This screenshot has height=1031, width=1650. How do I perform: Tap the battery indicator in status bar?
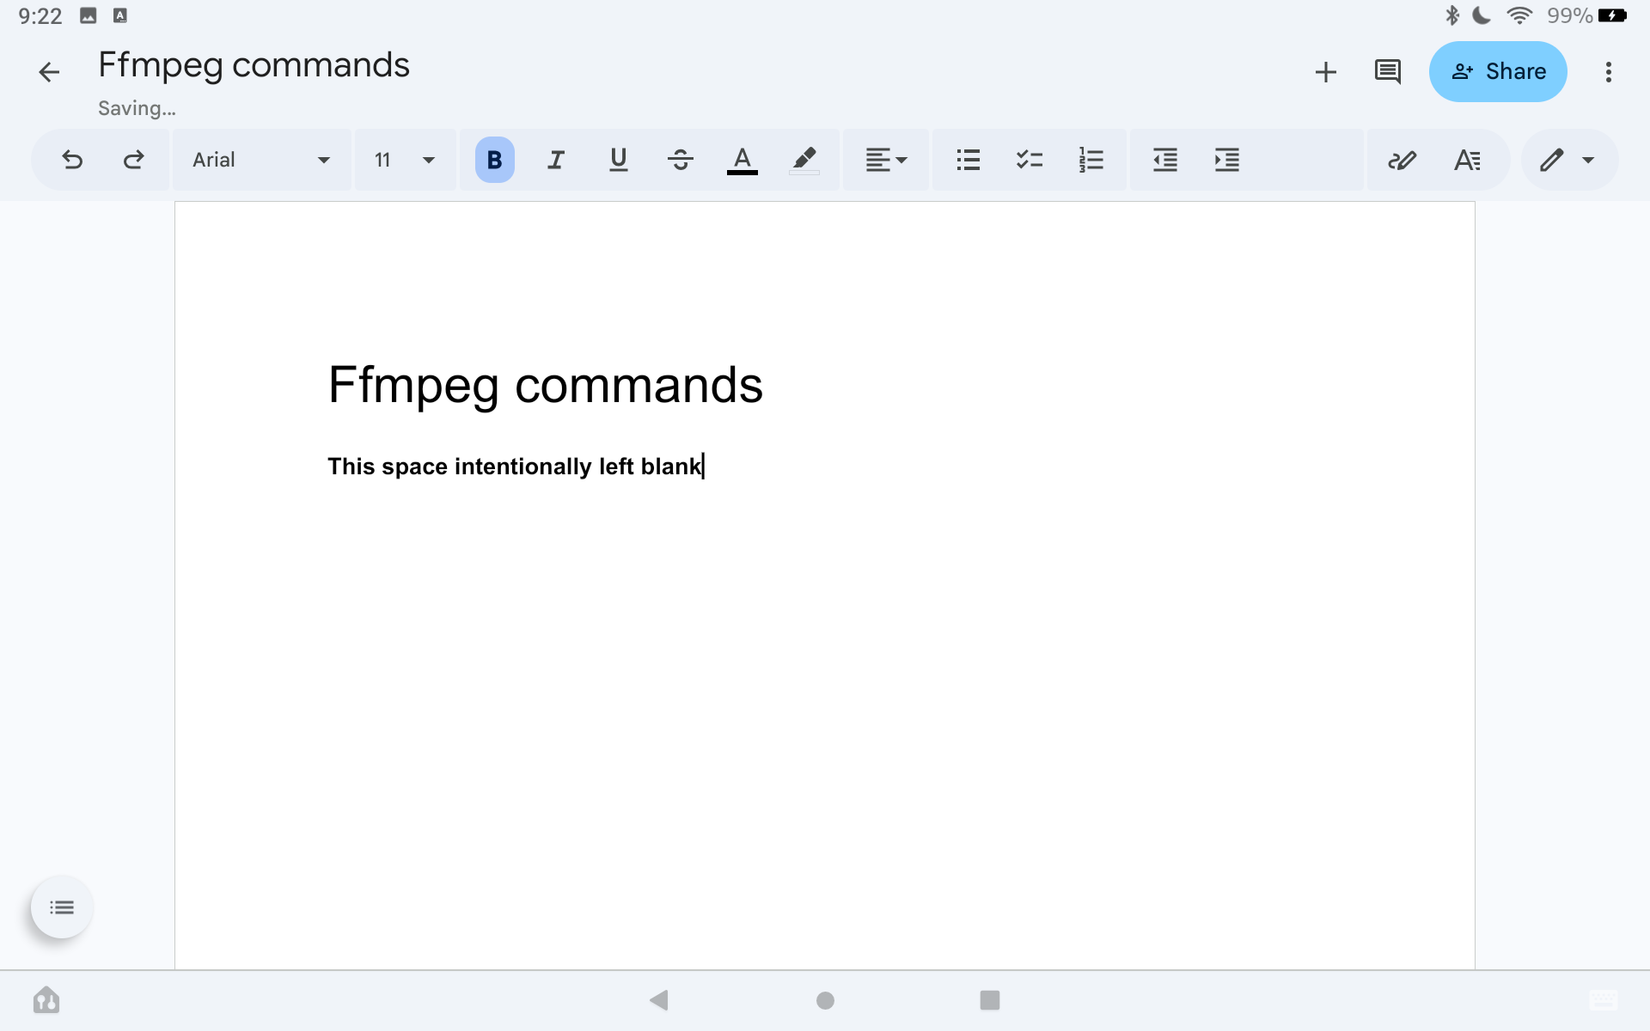click(x=1613, y=16)
